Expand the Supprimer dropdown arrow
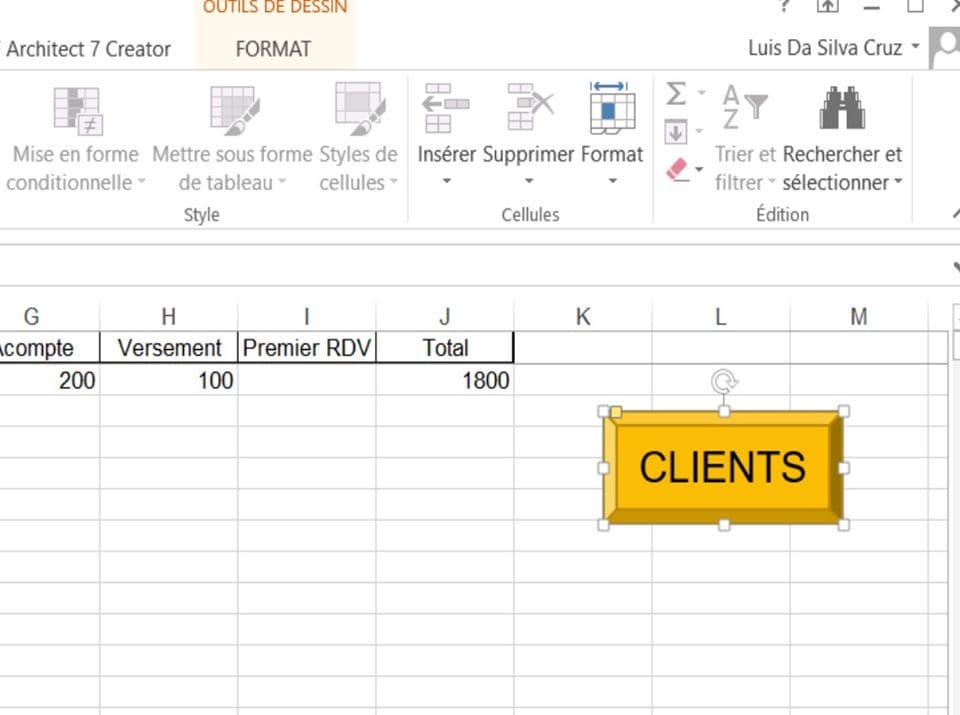The image size is (960, 715). 529,181
